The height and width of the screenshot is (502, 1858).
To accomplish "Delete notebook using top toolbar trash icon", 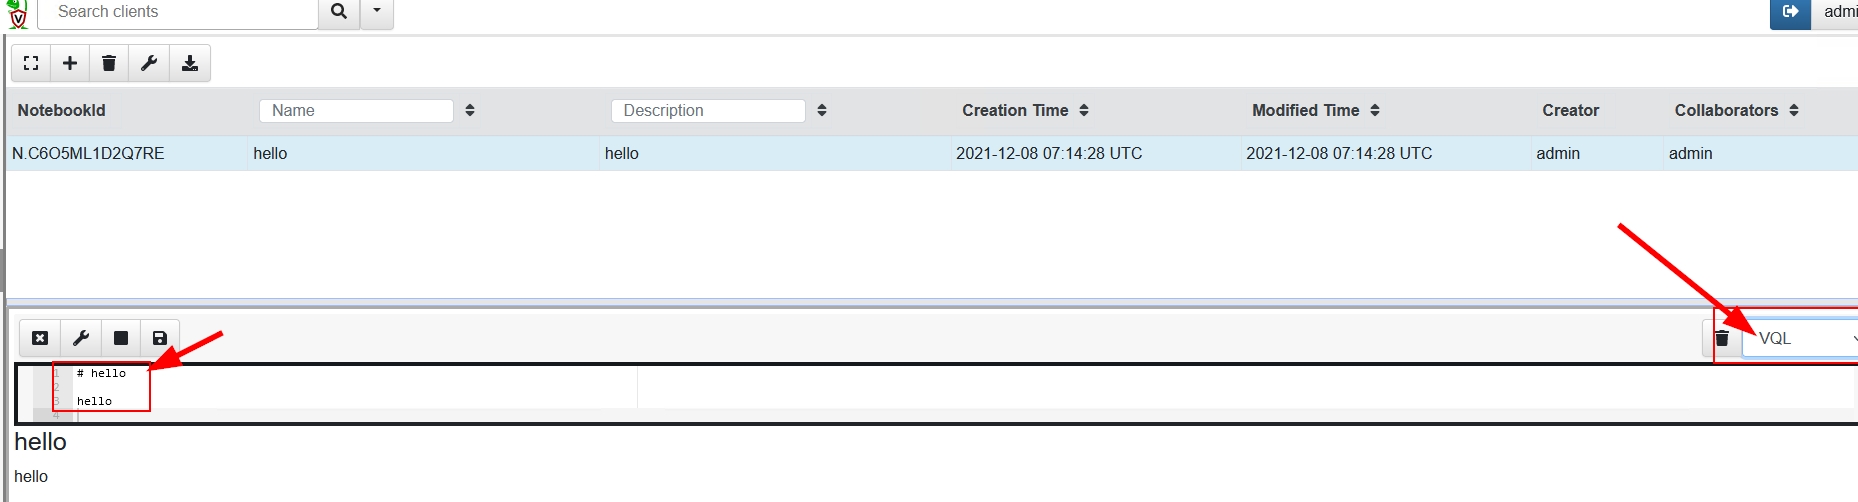I will [109, 63].
